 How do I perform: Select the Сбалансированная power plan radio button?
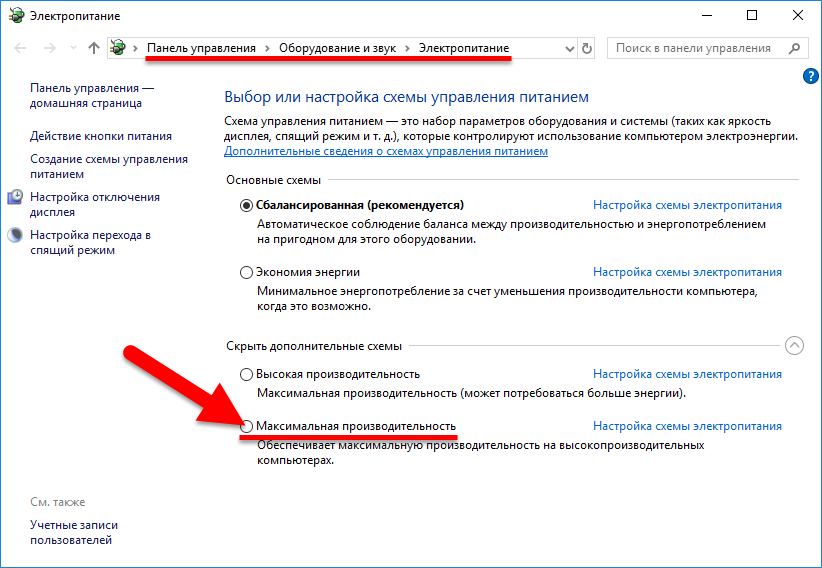pos(247,205)
